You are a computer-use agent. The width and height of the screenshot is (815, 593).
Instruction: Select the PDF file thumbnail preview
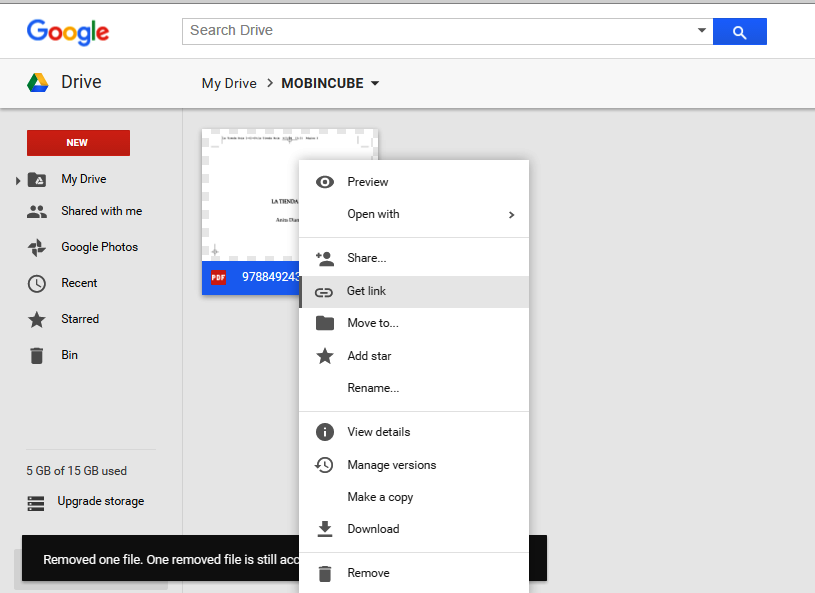[x=250, y=195]
